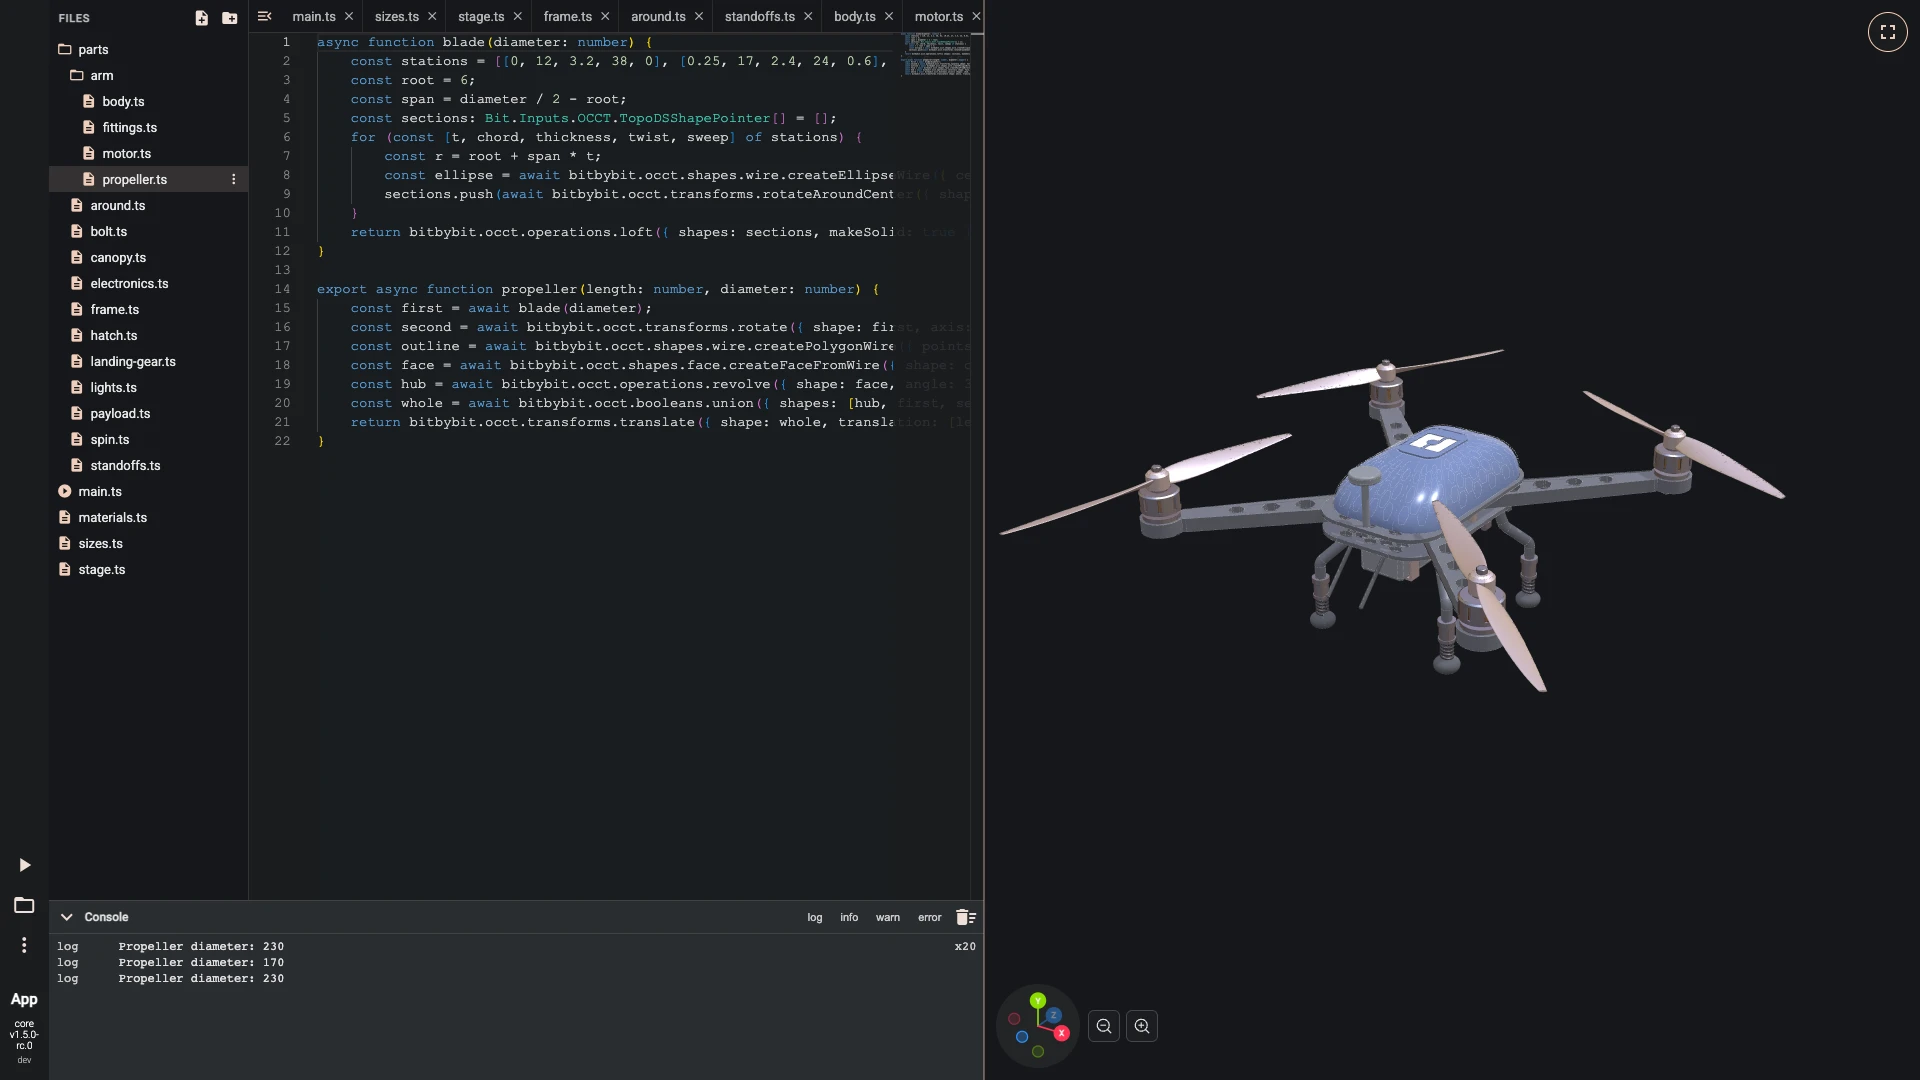Close the around.ts tab
This screenshot has height=1080, width=1920.
click(x=699, y=16)
